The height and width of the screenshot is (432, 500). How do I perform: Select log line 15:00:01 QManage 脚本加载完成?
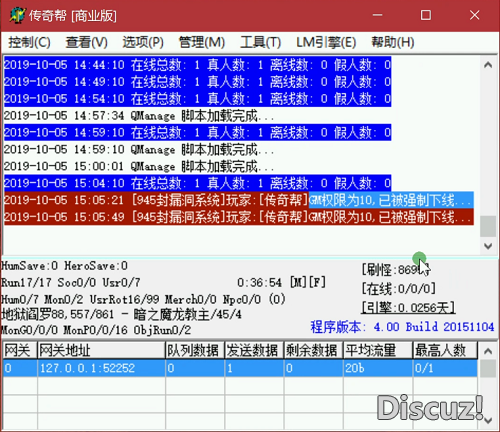point(139,166)
